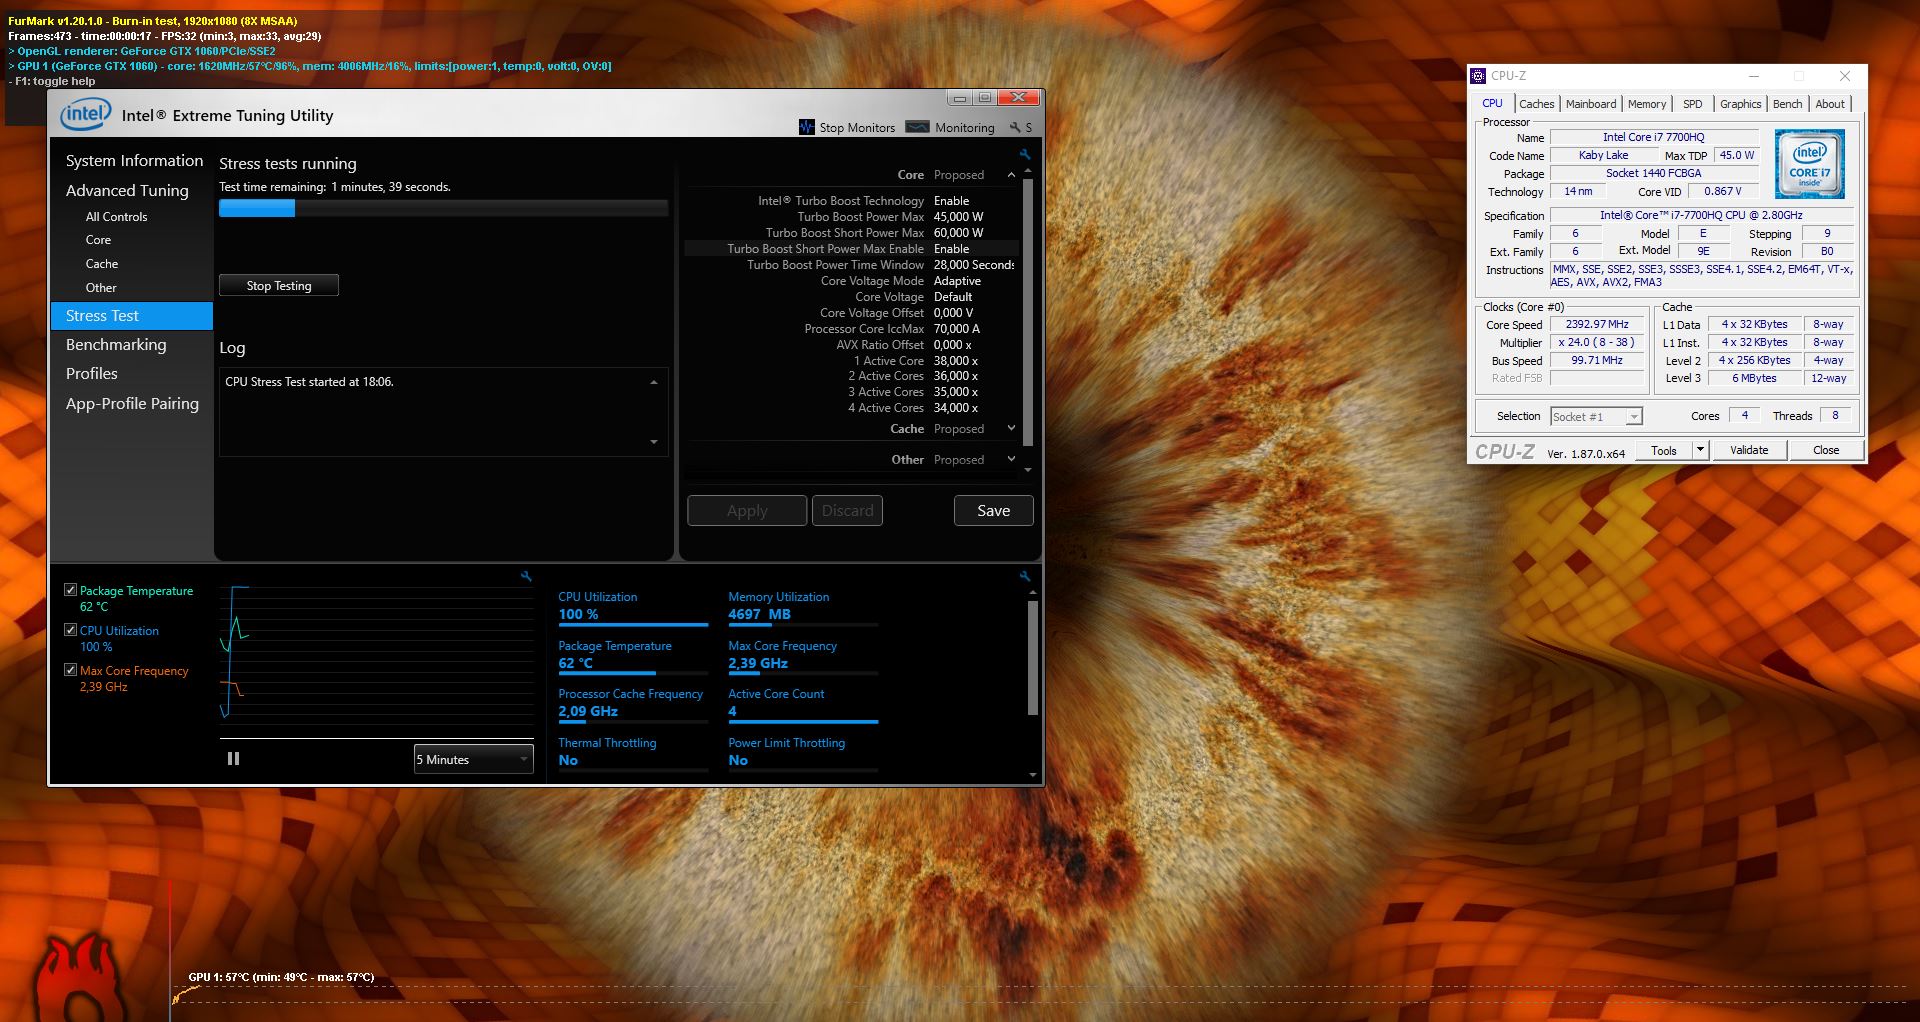Click the Power Limit Throttling monitor tile

[x=803, y=753]
